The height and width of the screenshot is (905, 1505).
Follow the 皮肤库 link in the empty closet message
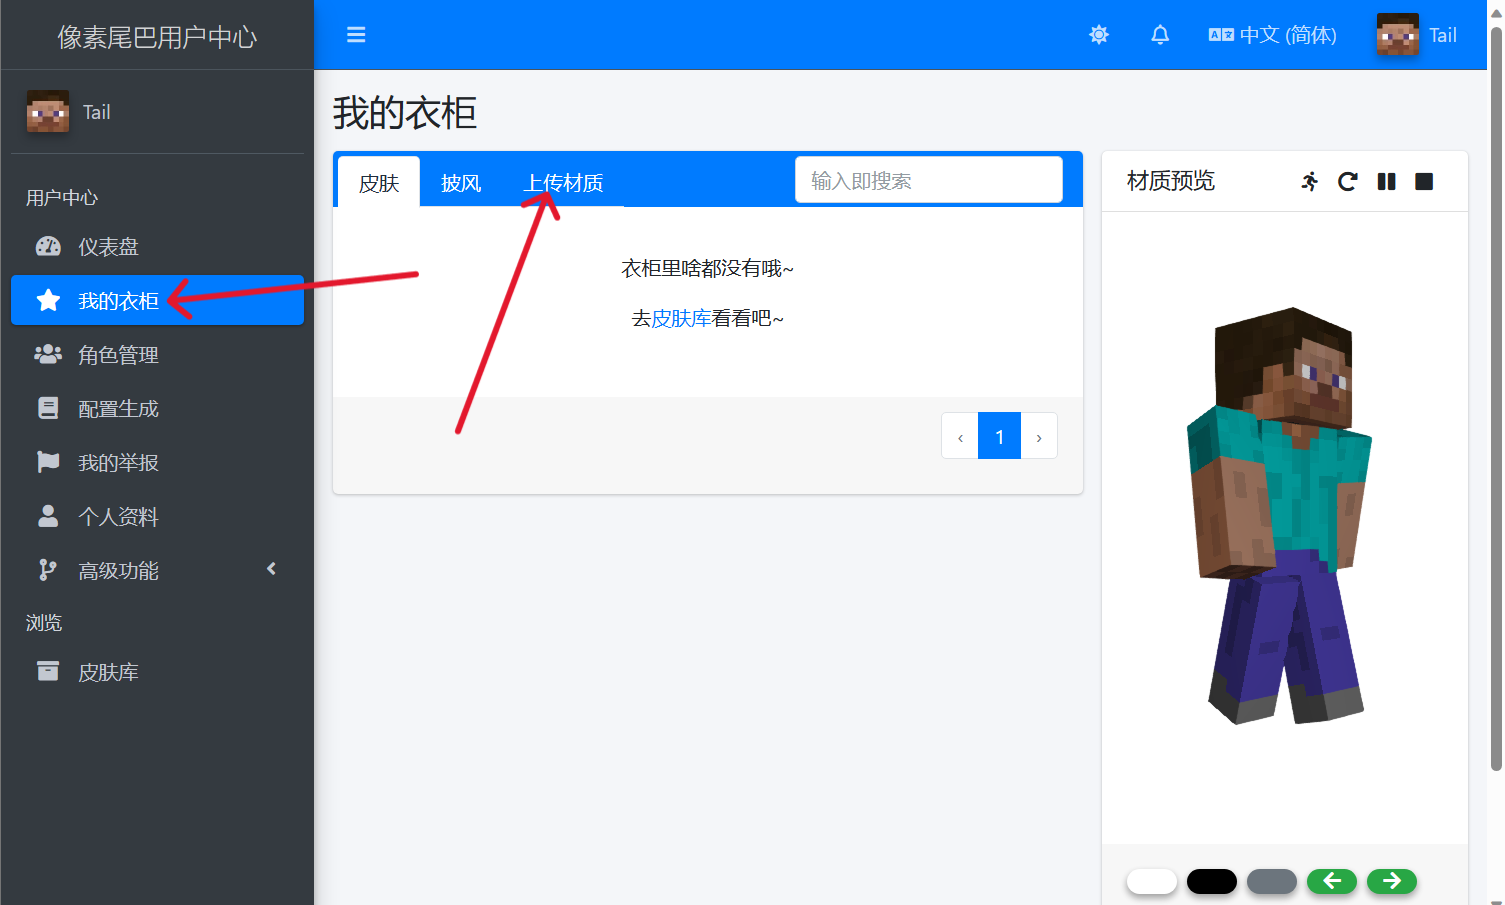tap(681, 318)
